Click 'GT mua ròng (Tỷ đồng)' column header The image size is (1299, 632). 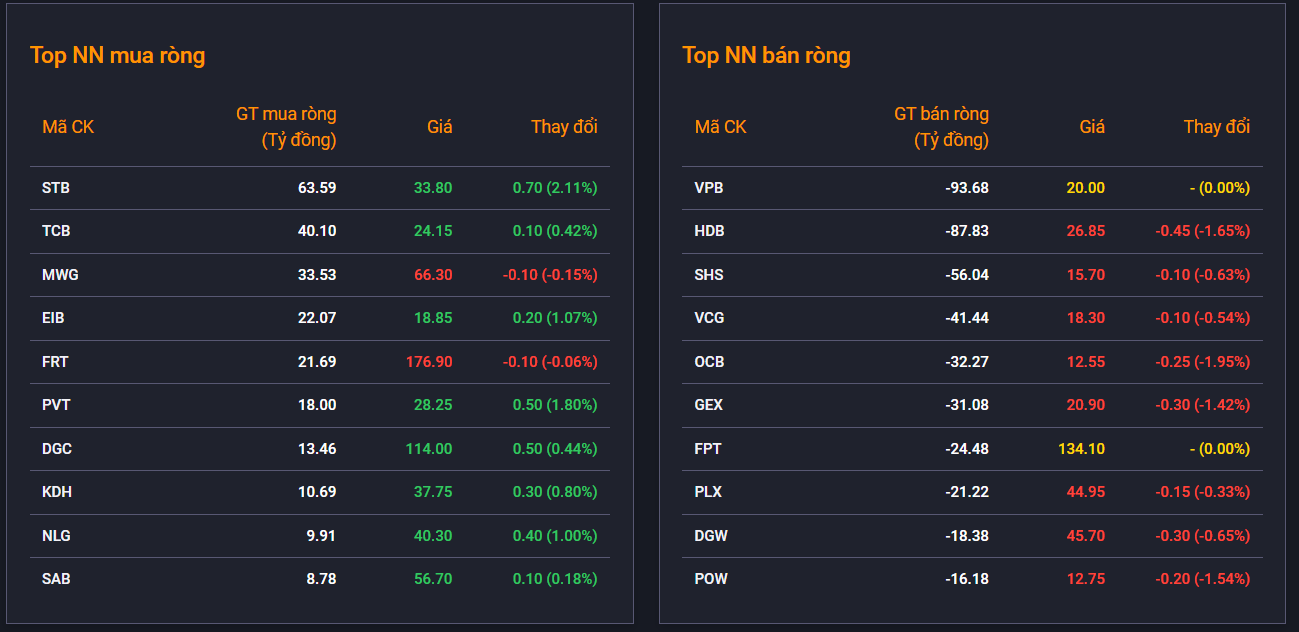tap(286, 127)
